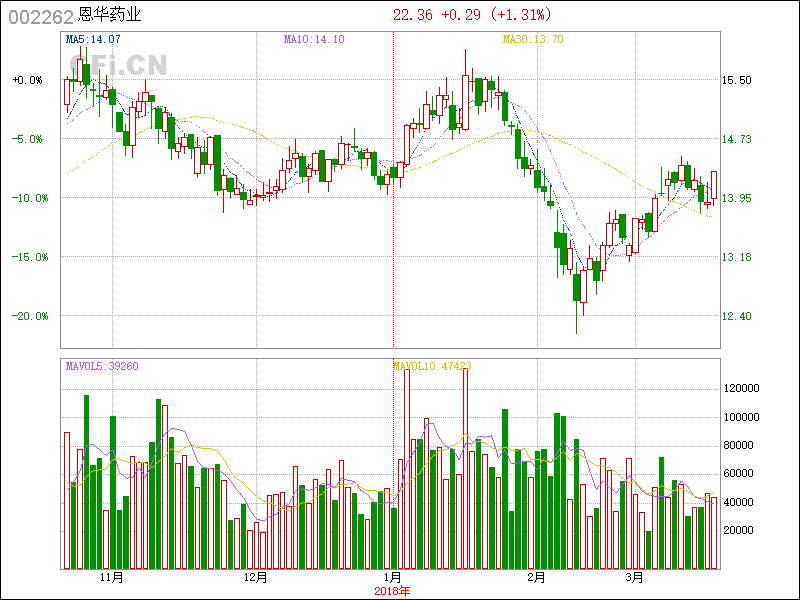Click the 120000 volume axis label
The height and width of the screenshot is (600, 800).
pyautogui.click(x=743, y=388)
